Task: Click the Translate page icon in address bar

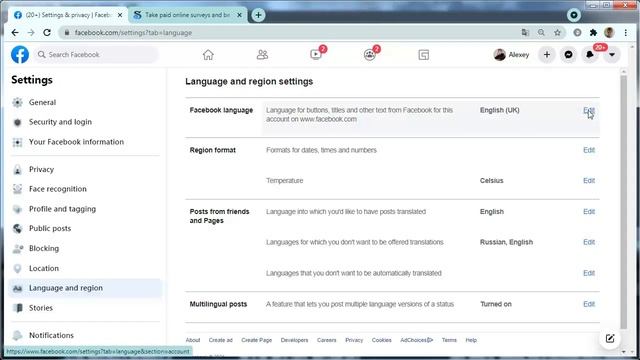Action: [525, 33]
